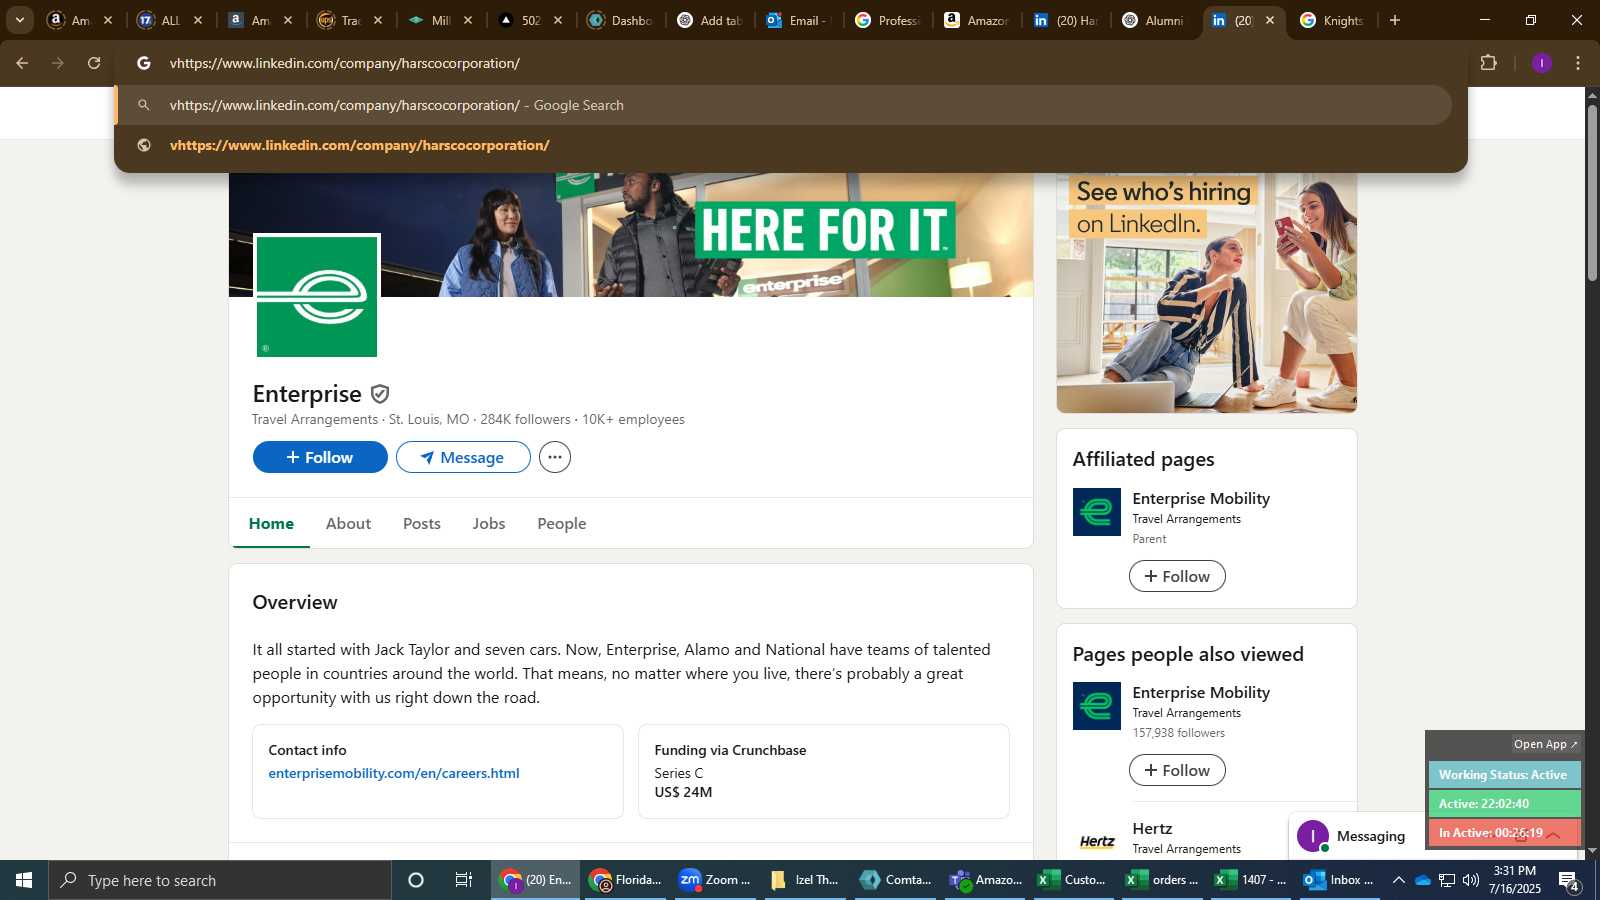Open Zoom from the taskbar
Image resolution: width=1600 pixels, height=900 pixels.
(x=715, y=880)
